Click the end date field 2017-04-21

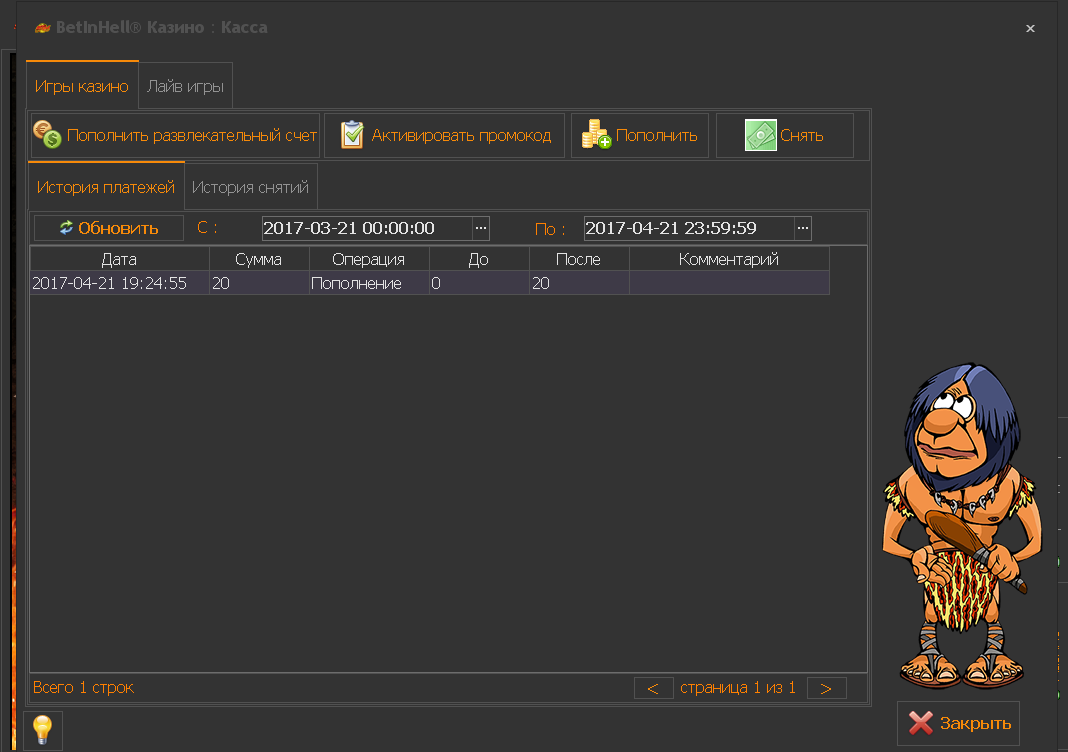[x=688, y=228]
